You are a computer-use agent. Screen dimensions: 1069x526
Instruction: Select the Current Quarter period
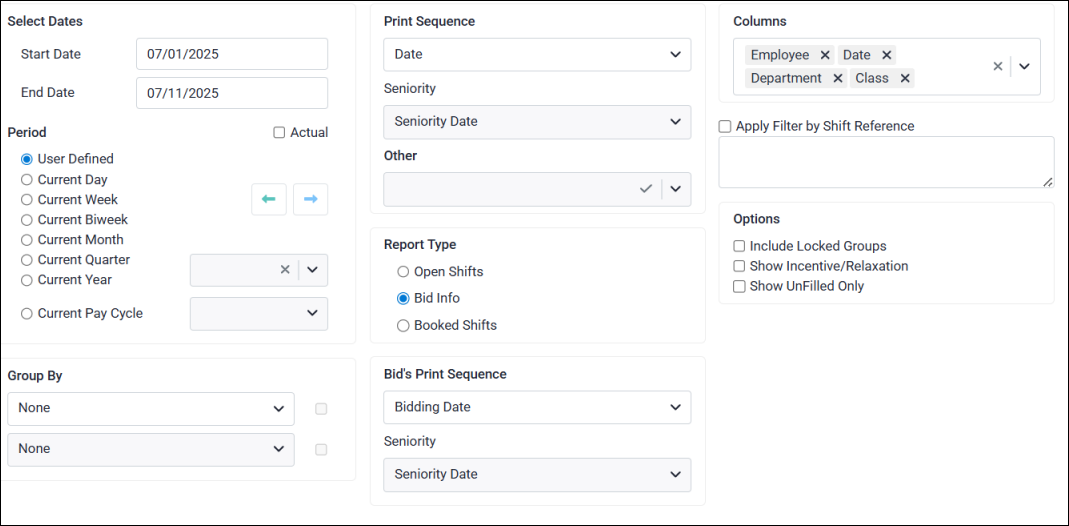pos(27,260)
